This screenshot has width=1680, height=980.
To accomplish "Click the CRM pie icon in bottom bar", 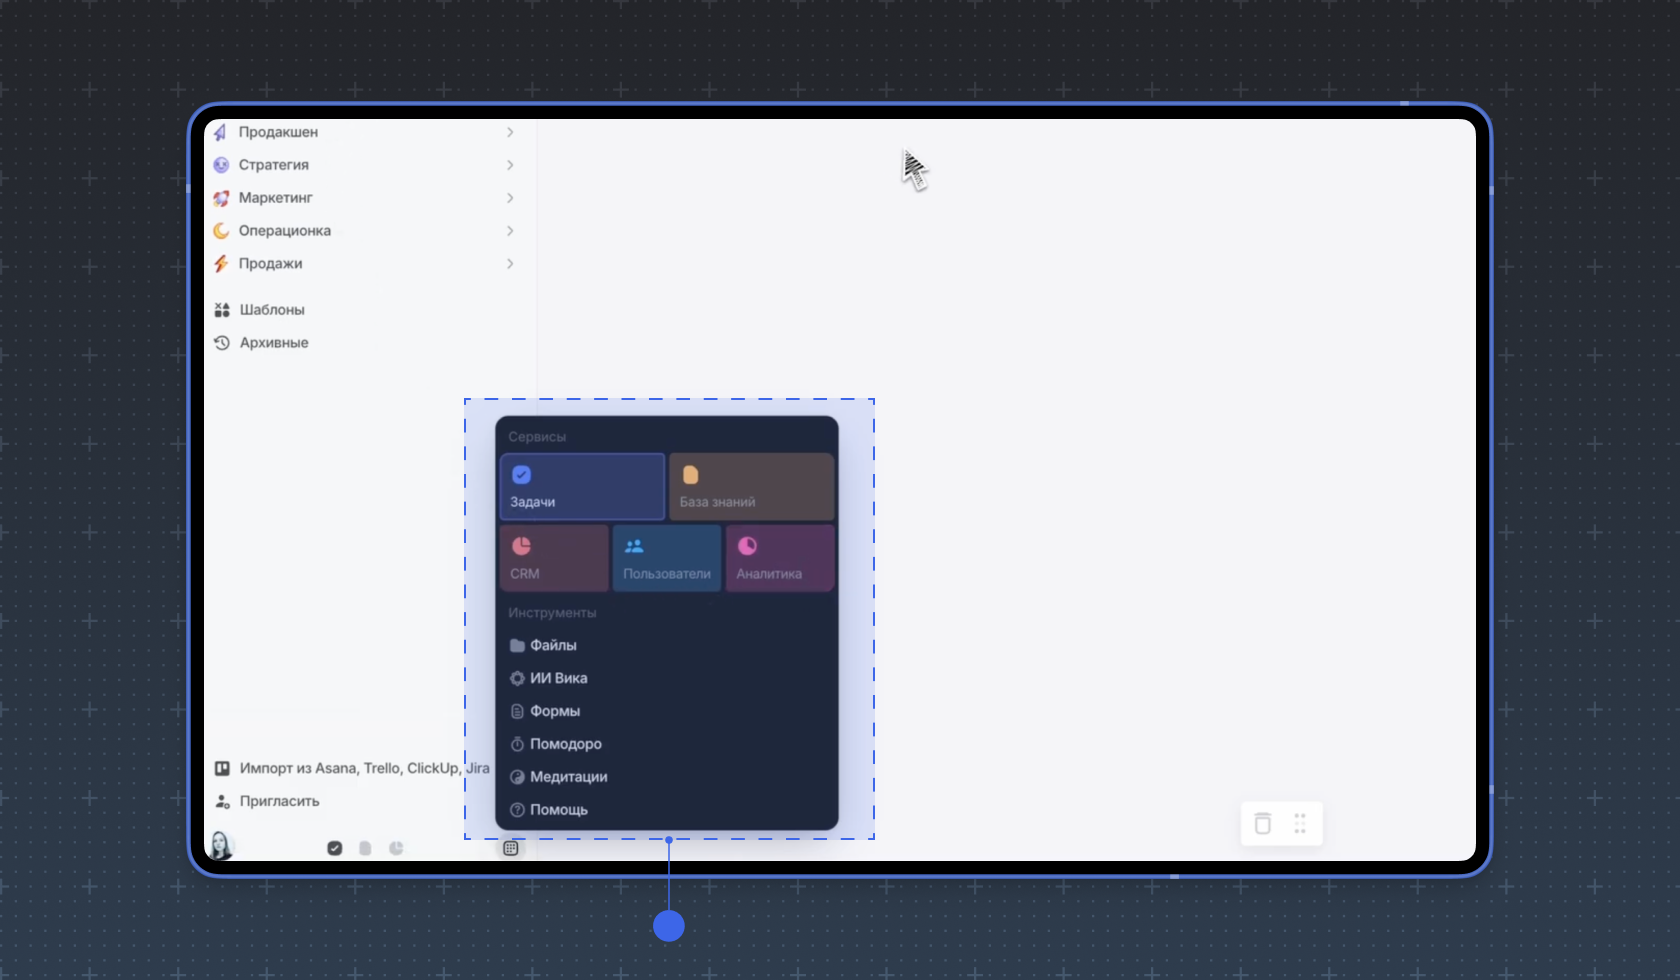I will pos(396,848).
